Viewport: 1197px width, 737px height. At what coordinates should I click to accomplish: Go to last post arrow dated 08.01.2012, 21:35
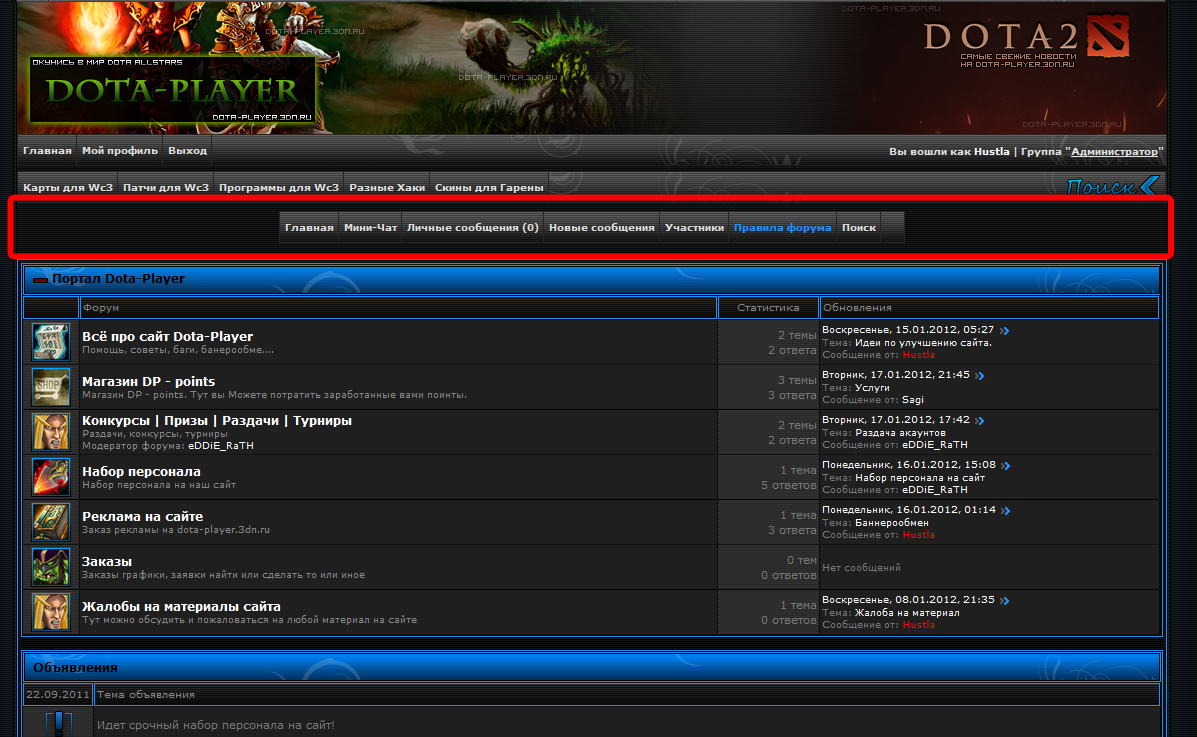click(x=1005, y=601)
